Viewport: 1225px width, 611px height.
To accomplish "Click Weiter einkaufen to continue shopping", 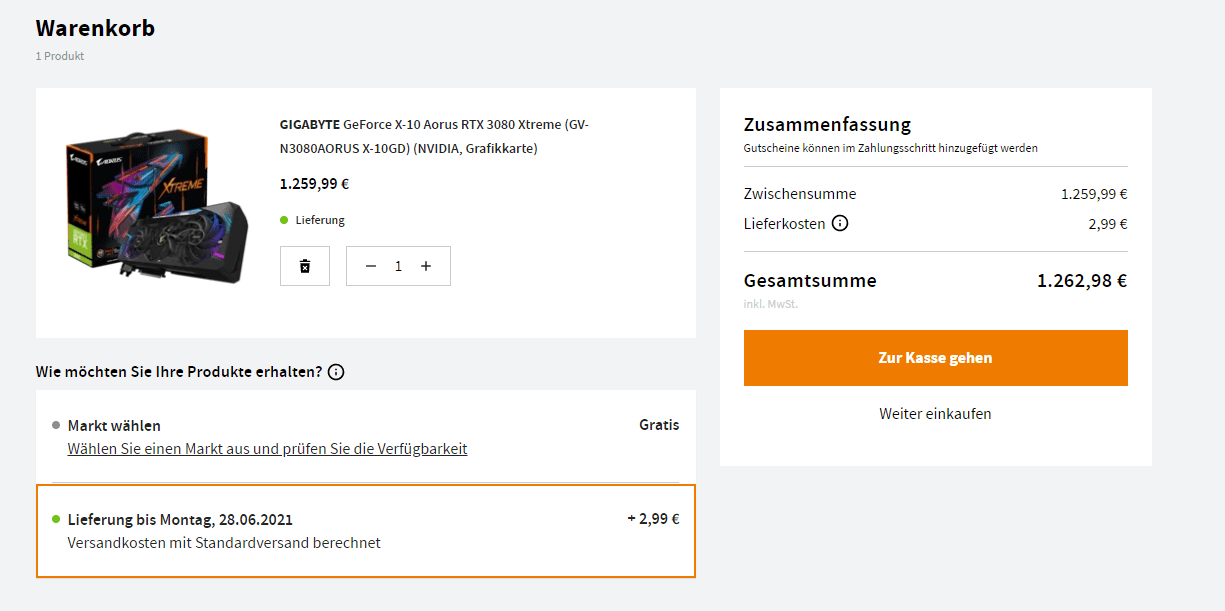I will [x=935, y=413].
